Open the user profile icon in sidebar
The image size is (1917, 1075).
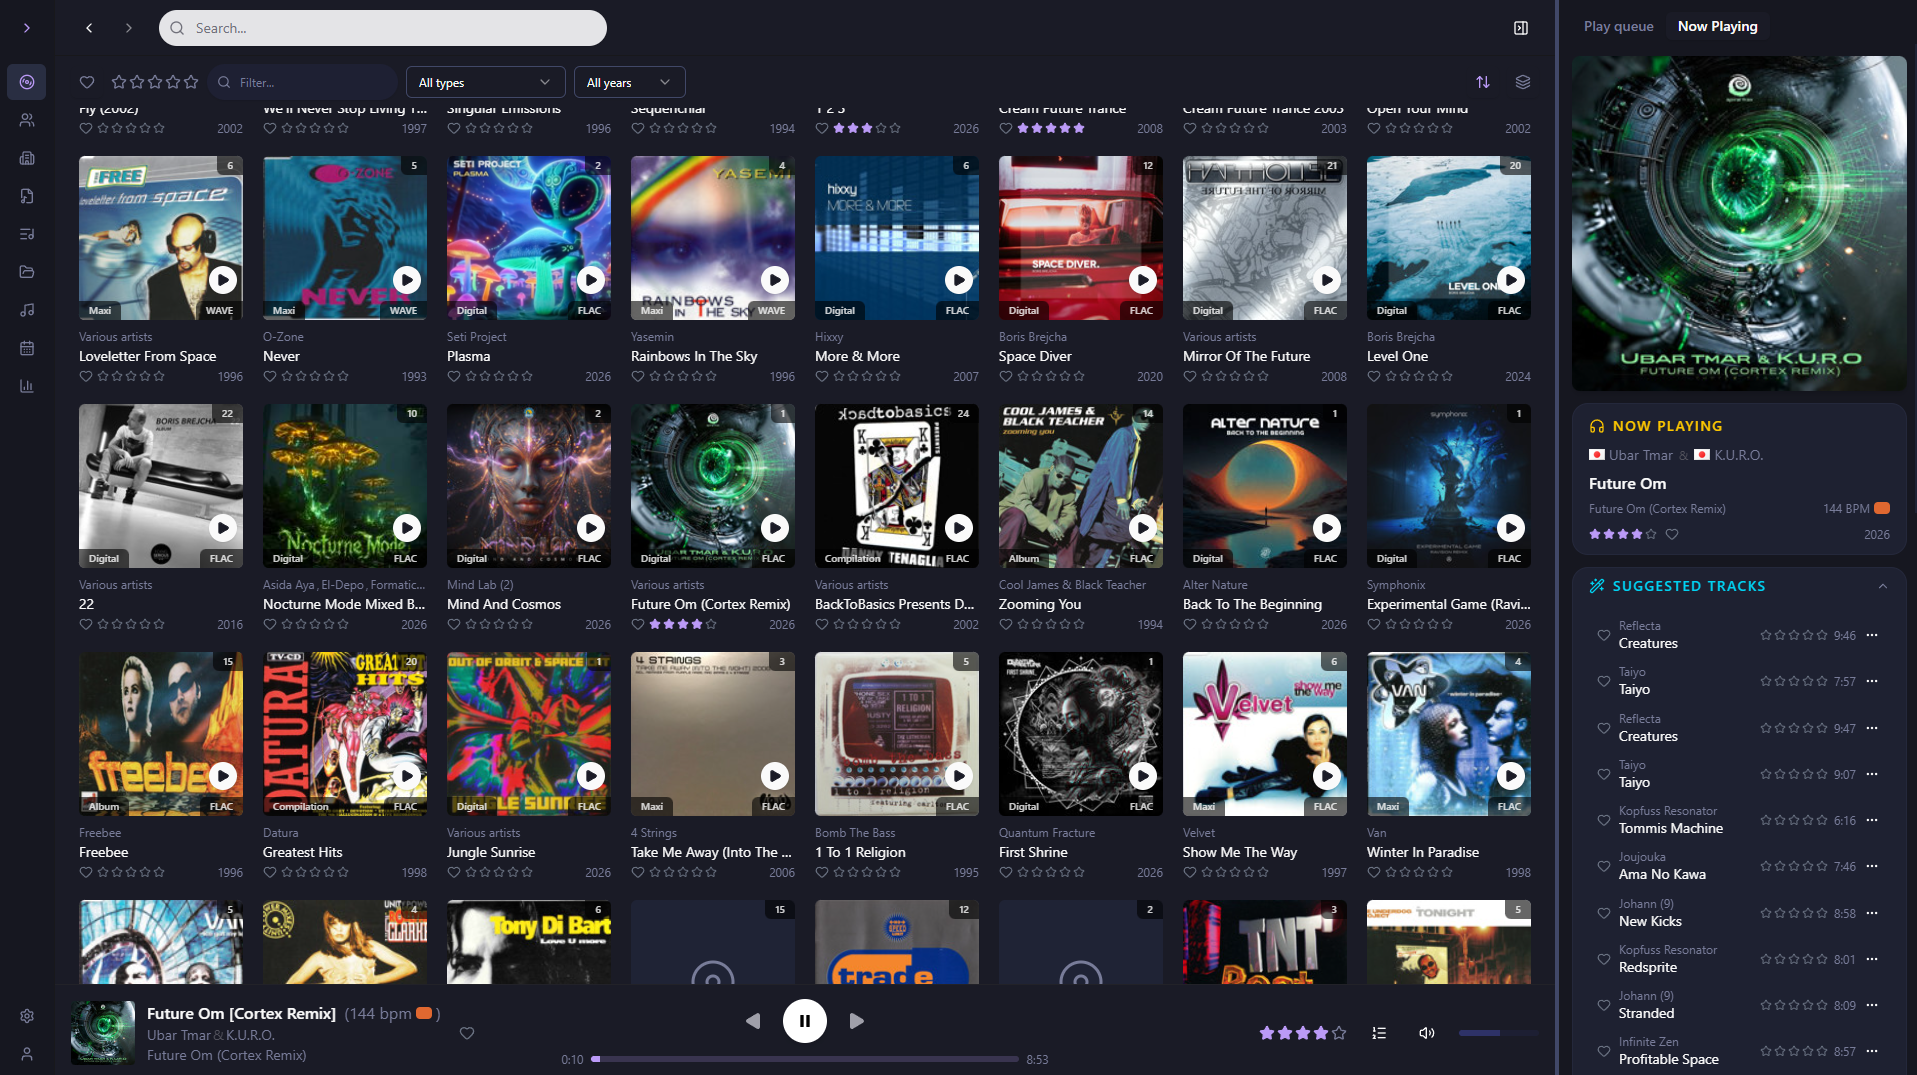(27, 1054)
